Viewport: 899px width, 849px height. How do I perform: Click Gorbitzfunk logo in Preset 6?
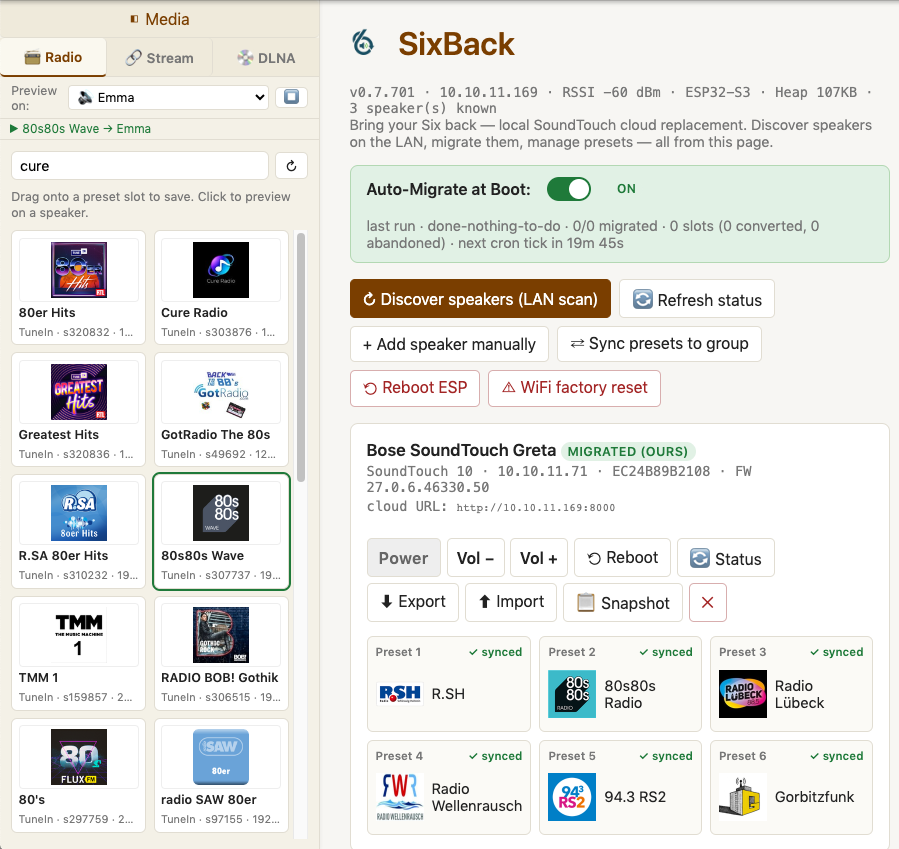[x=742, y=797]
